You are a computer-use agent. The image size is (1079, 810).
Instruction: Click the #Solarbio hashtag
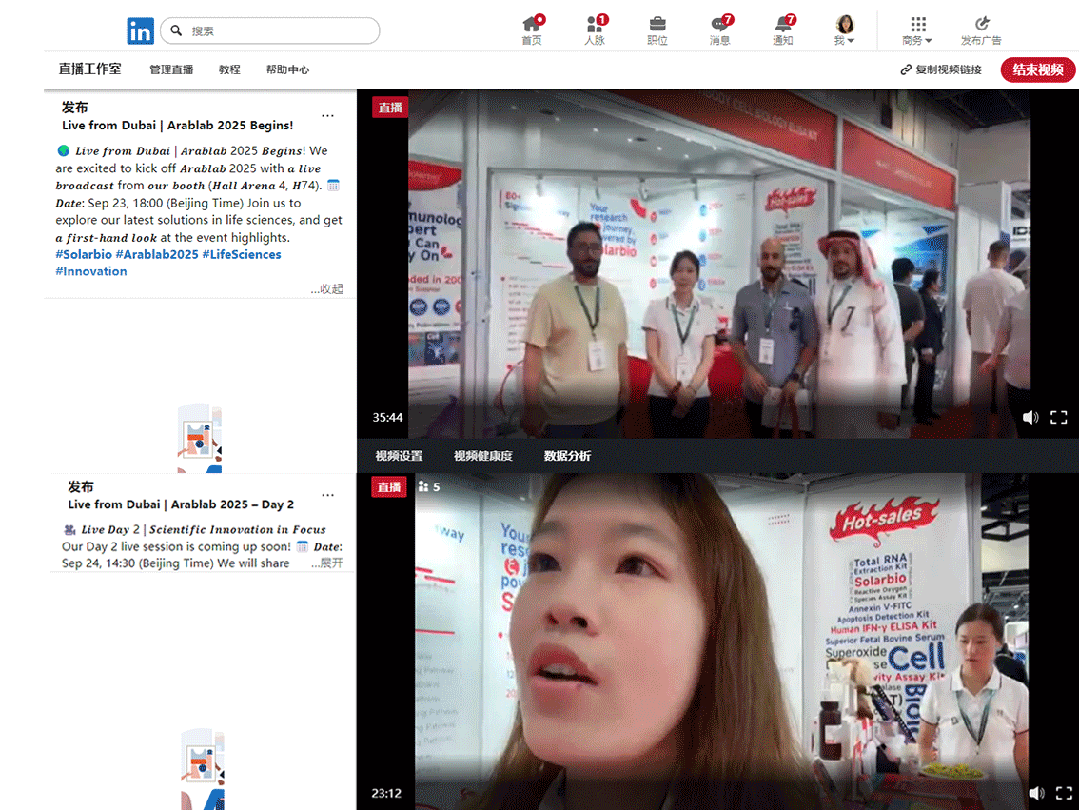[83, 255]
